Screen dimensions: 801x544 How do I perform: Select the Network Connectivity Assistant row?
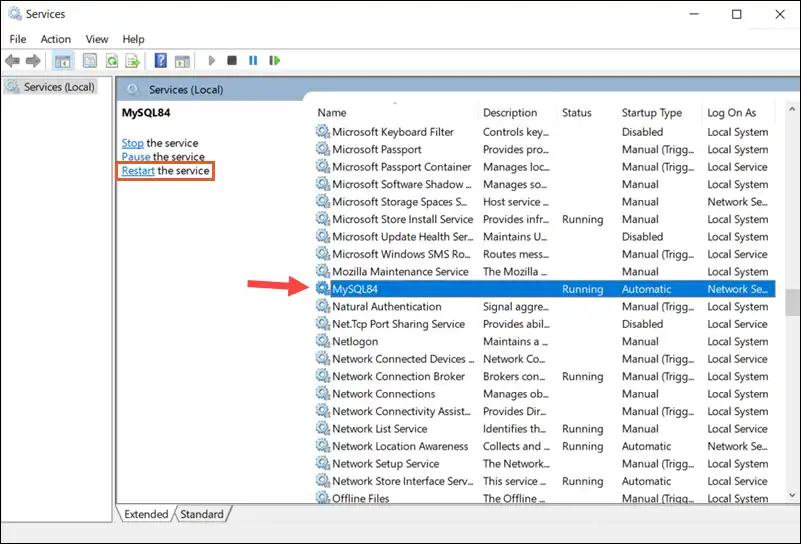pos(545,411)
